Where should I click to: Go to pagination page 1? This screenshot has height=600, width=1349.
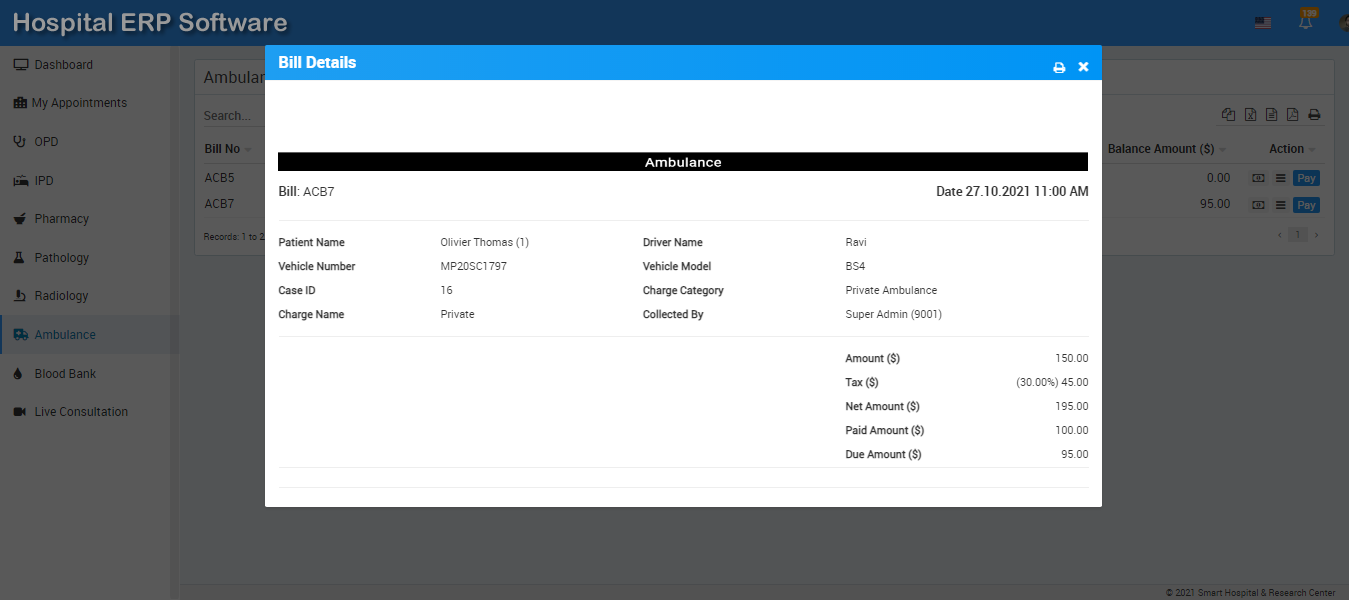pos(1297,235)
